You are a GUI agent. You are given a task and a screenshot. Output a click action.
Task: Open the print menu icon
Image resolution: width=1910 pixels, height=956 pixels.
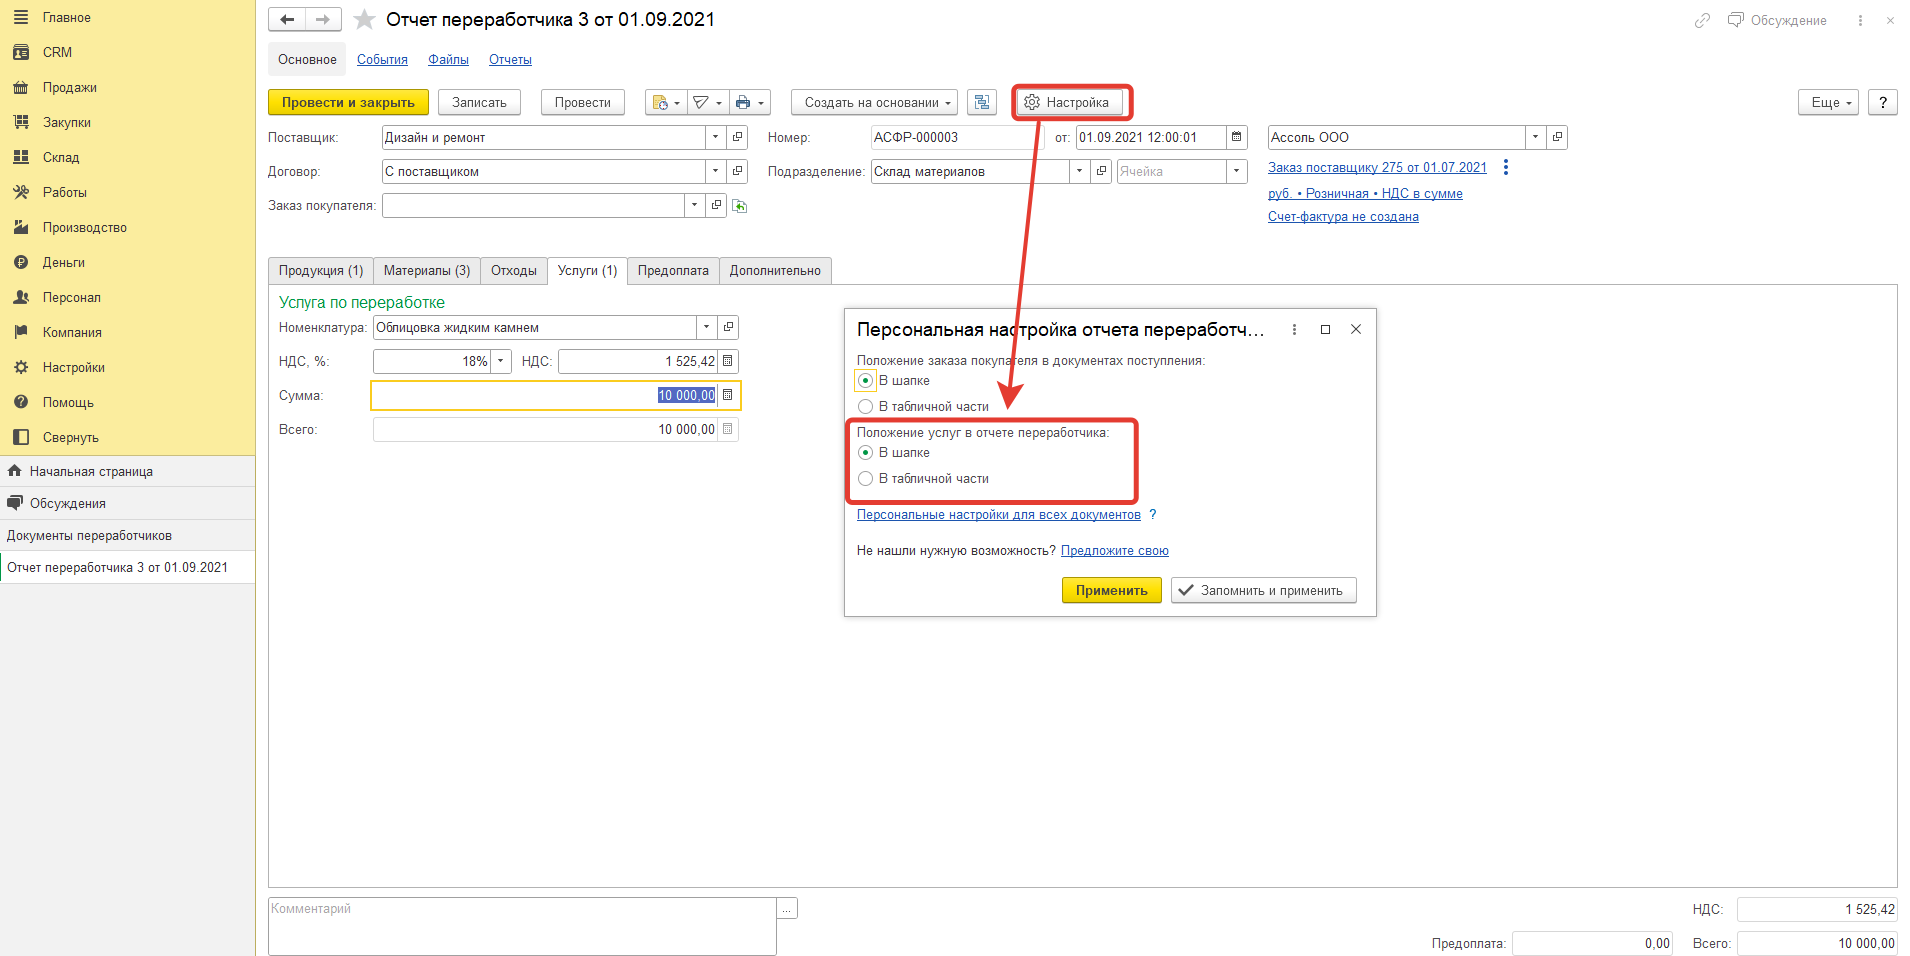coord(749,102)
